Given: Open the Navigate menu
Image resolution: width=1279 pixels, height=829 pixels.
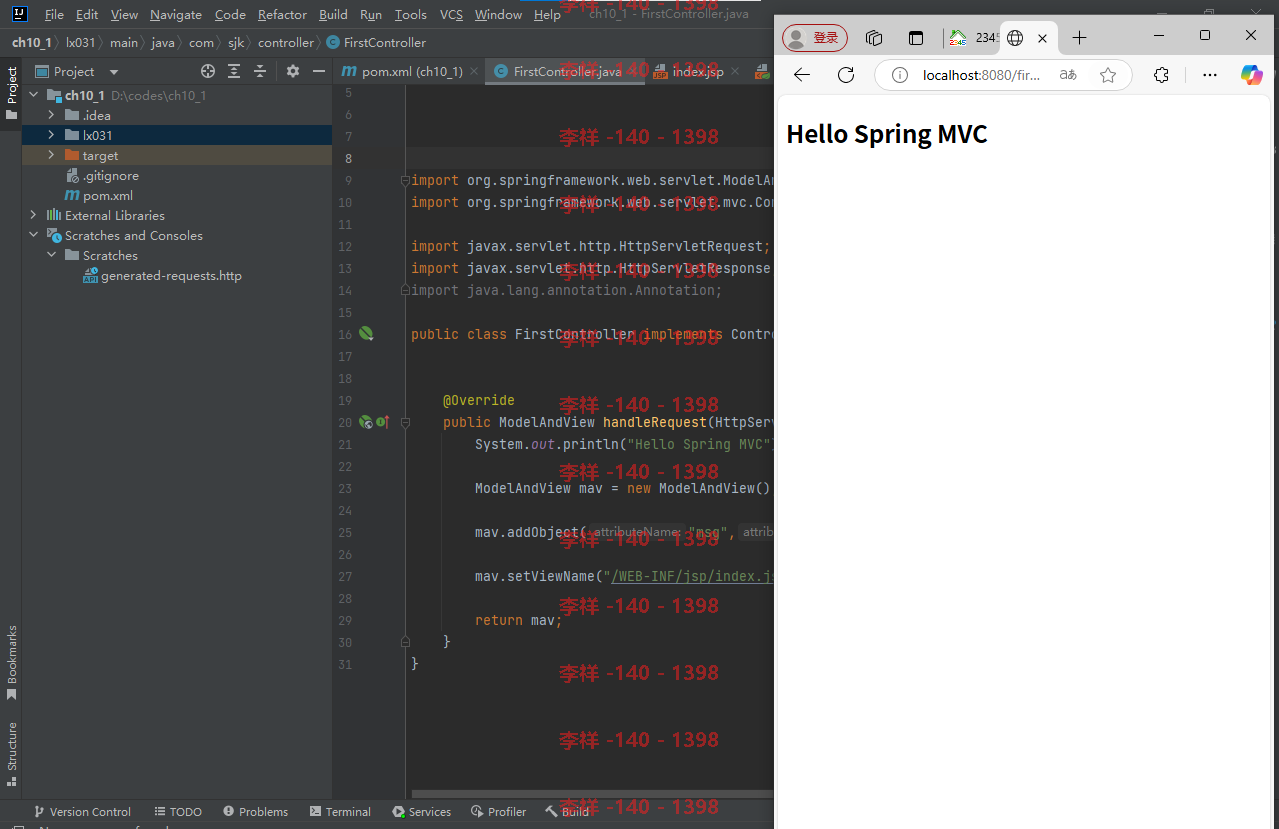Looking at the screenshot, I should click(x=176, y=14).
